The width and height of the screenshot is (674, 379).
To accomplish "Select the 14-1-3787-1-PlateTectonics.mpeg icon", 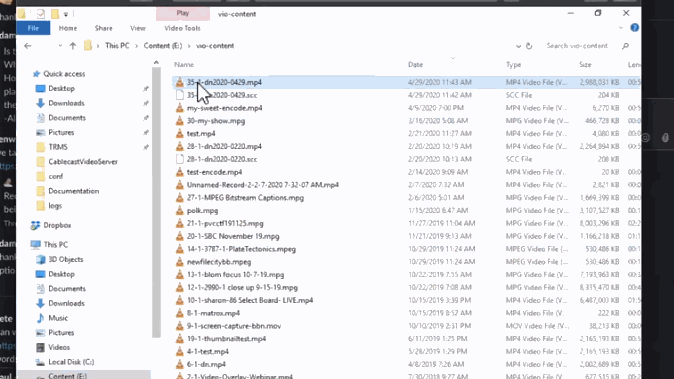I will [x=180, y=249].
